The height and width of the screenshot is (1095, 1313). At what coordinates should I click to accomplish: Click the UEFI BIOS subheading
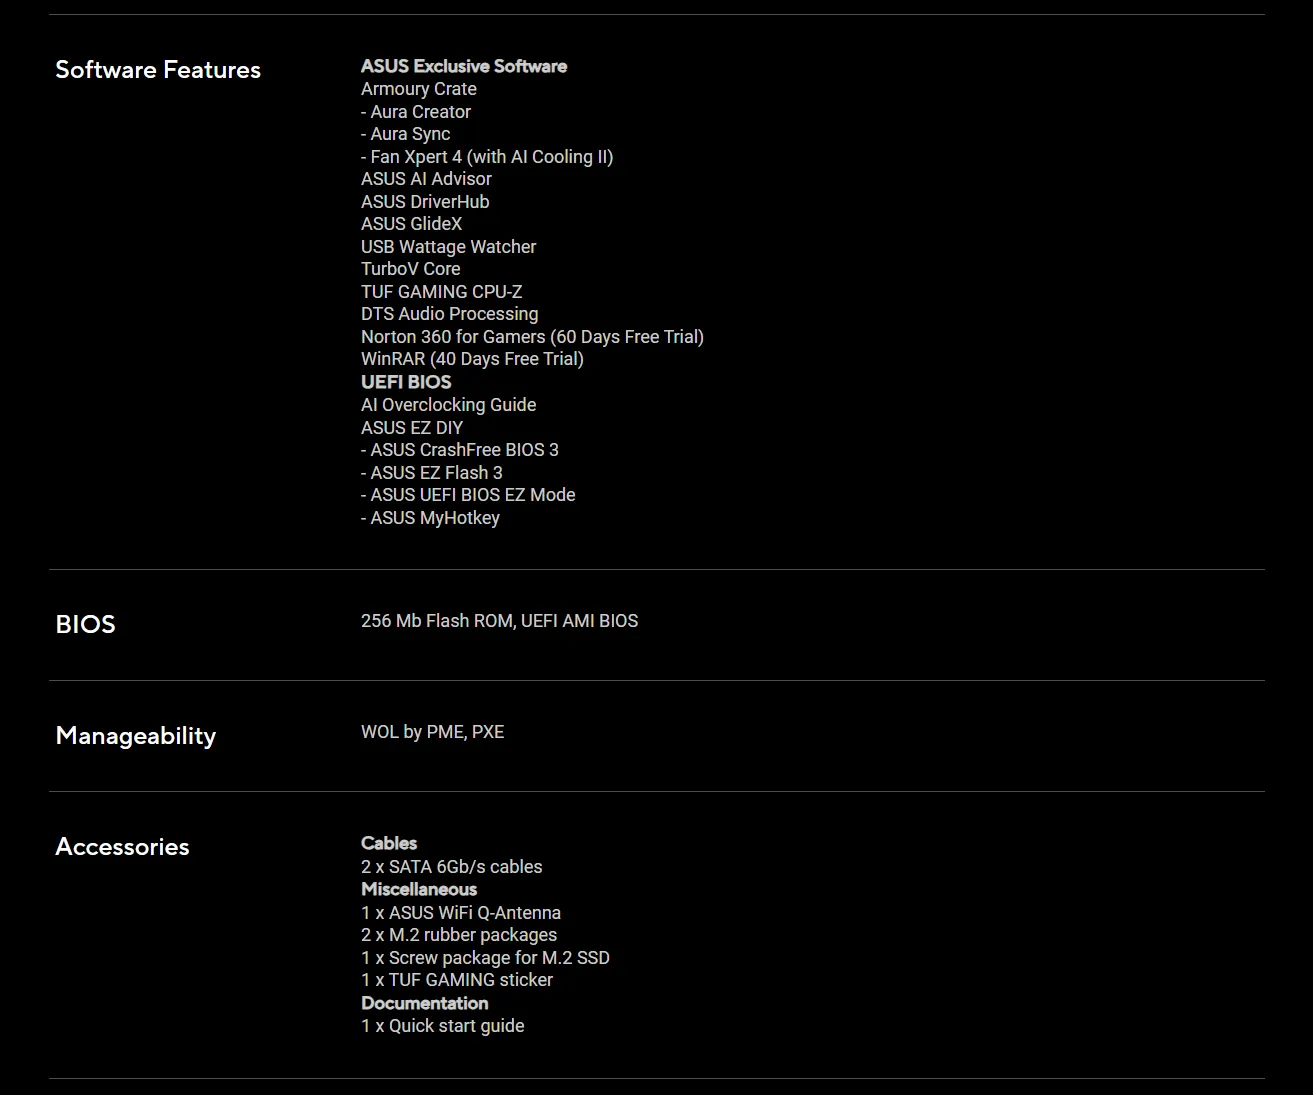(406, 382)
